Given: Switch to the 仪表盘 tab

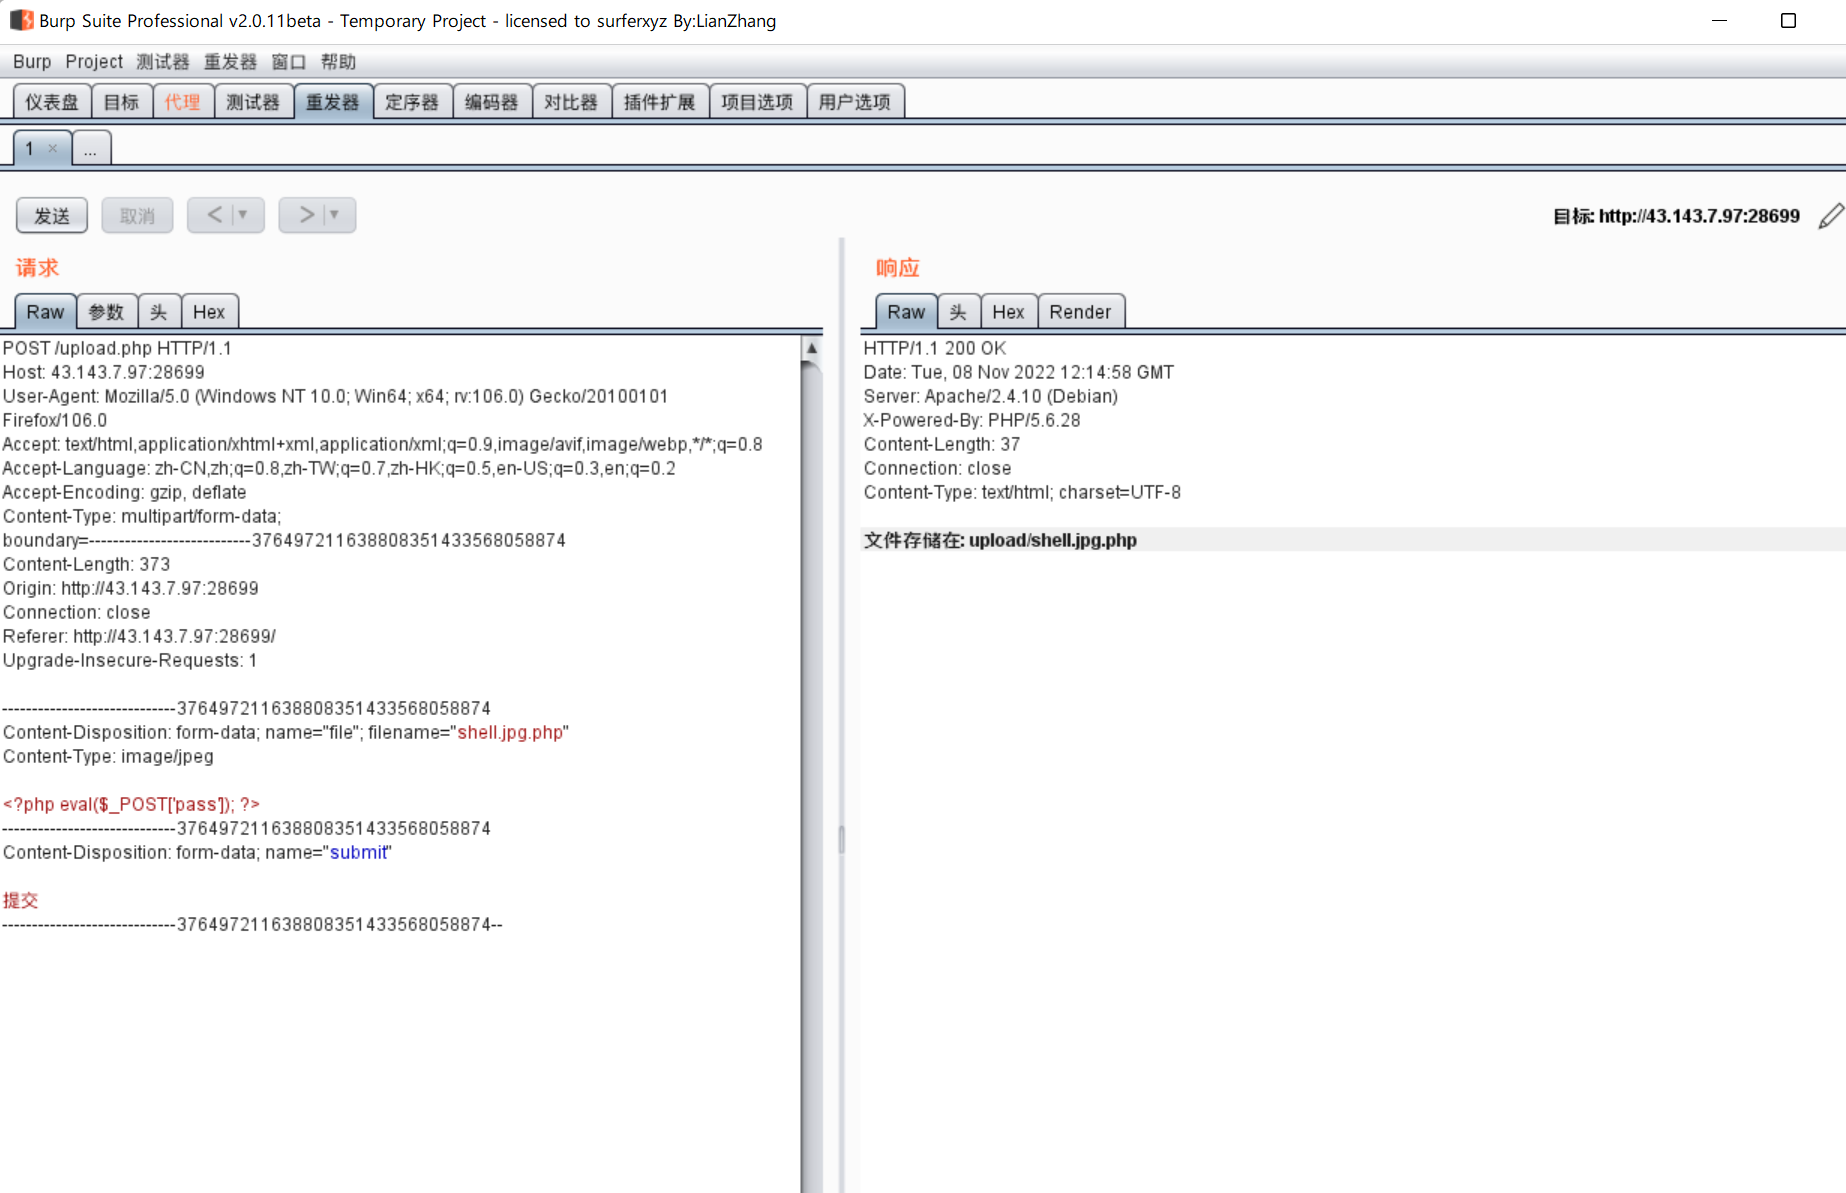Looking at the screenshot, I should point(52,102).
